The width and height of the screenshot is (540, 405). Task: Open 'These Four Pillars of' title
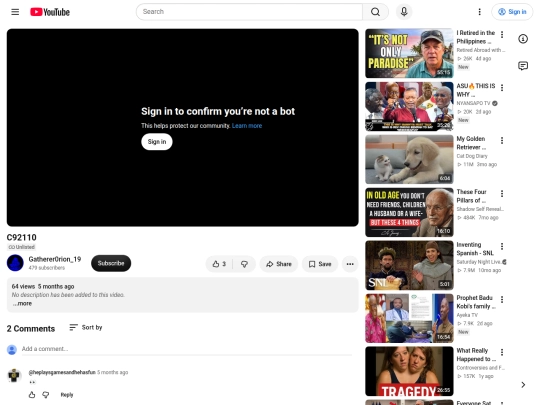(471, 196)
